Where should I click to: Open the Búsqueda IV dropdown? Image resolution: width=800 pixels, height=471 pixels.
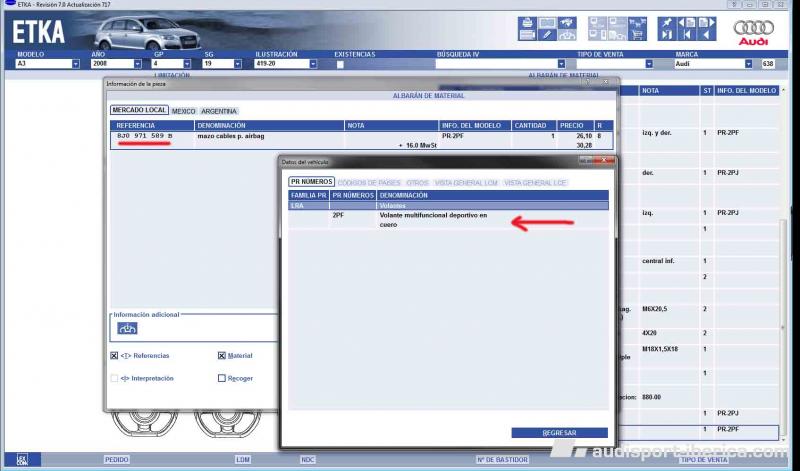561,64
